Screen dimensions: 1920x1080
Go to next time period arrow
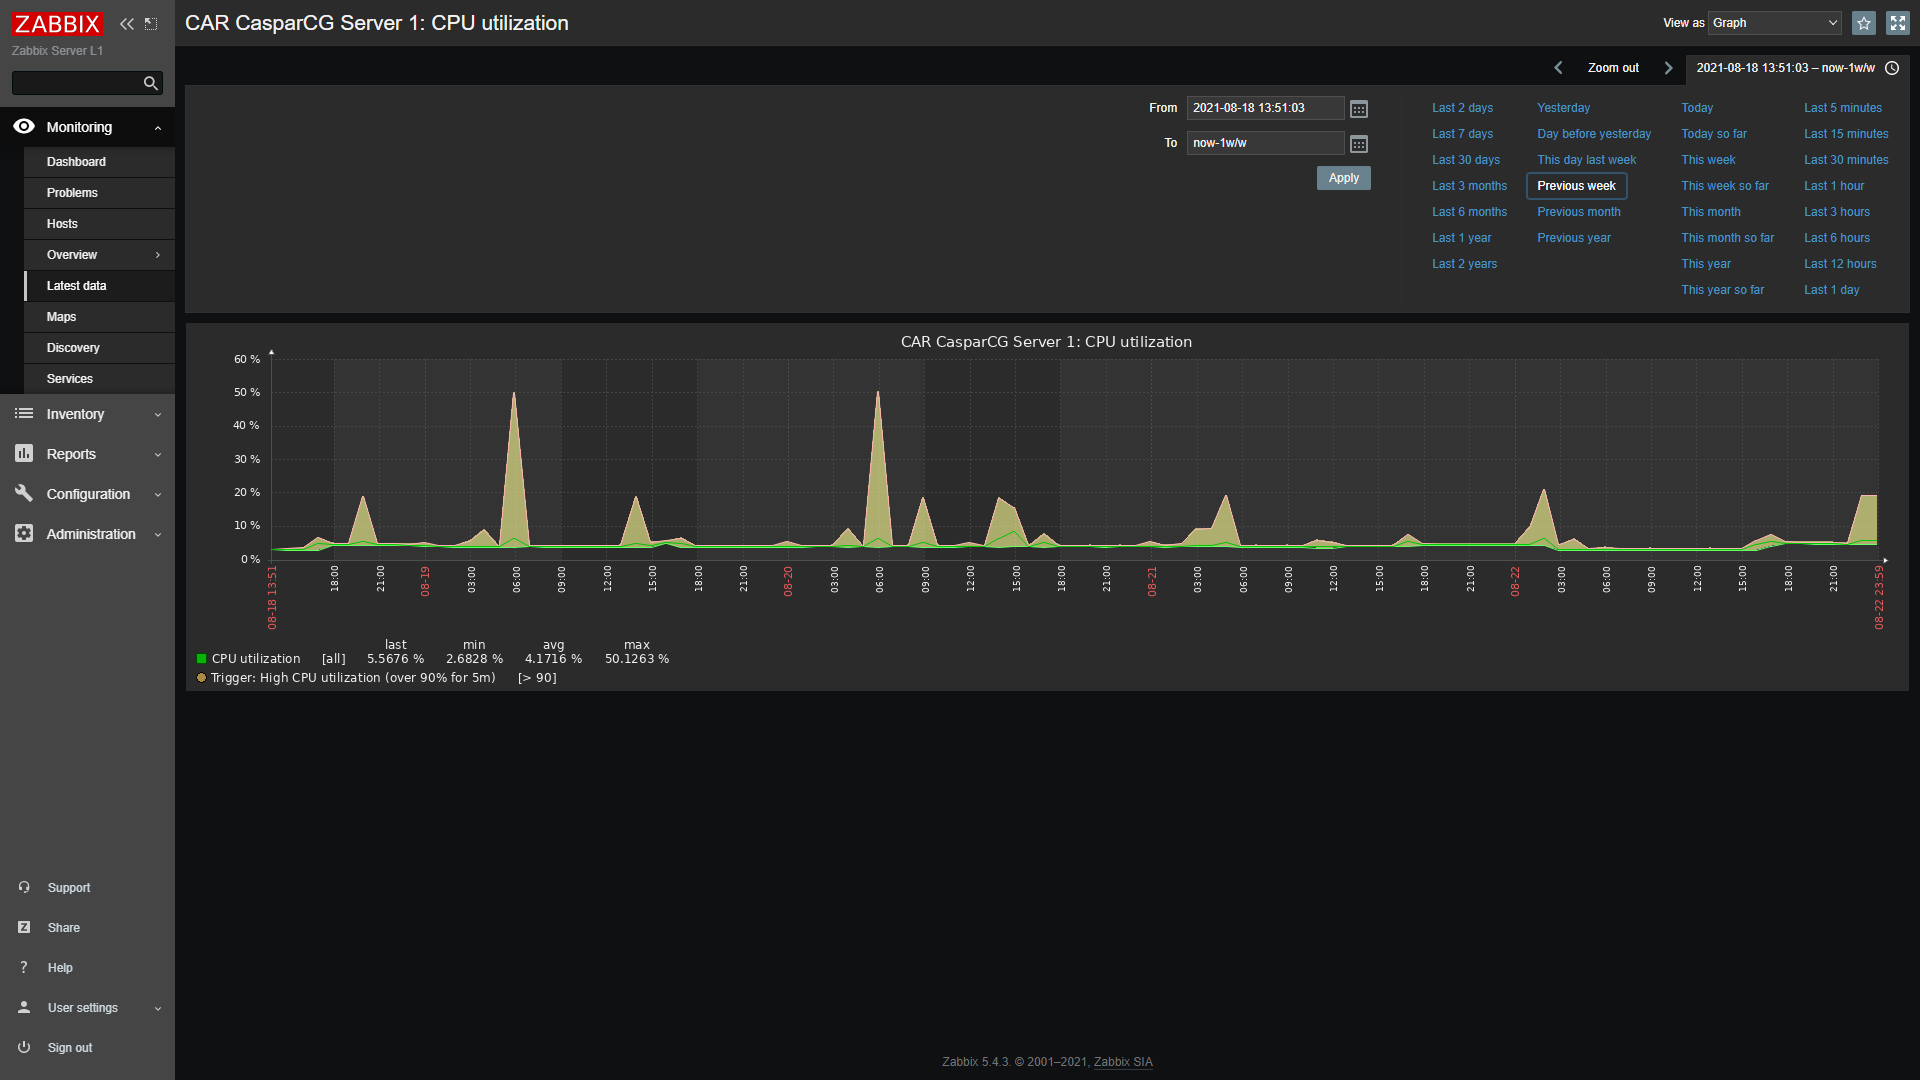point(1668,68)
